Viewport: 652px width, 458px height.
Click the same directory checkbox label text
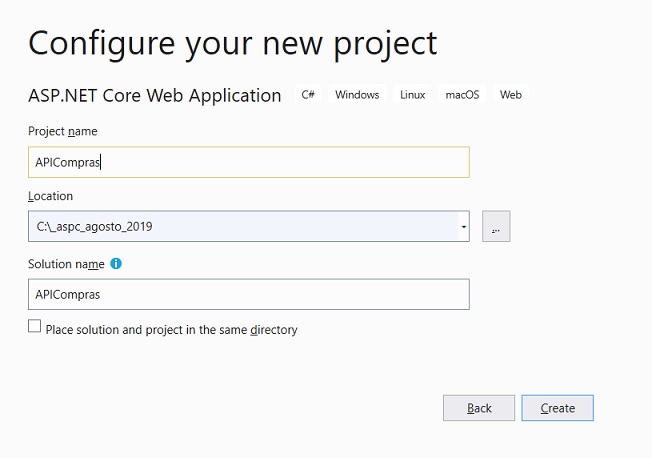pos(171,329)
